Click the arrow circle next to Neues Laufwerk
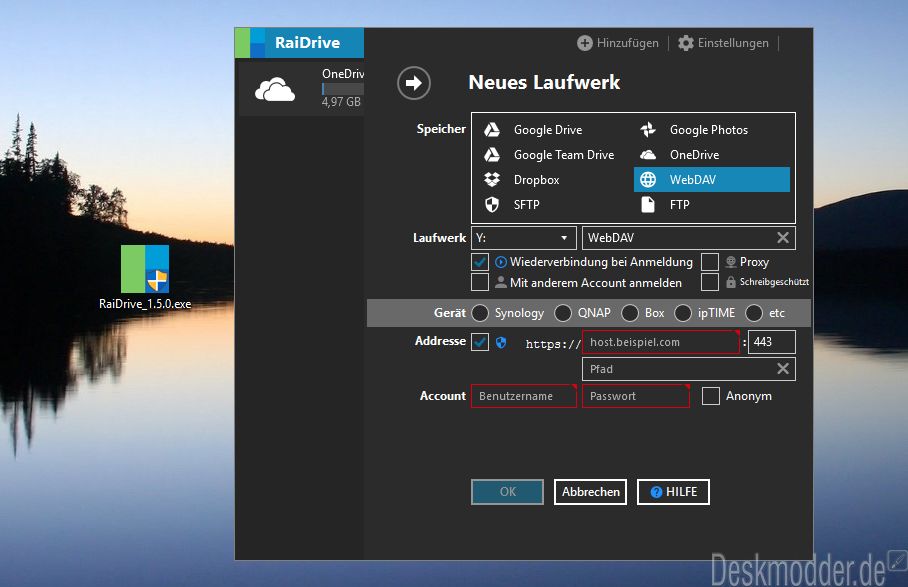This screenshot has height=587, width=908. pyautogui.click(x=413, y=83)
